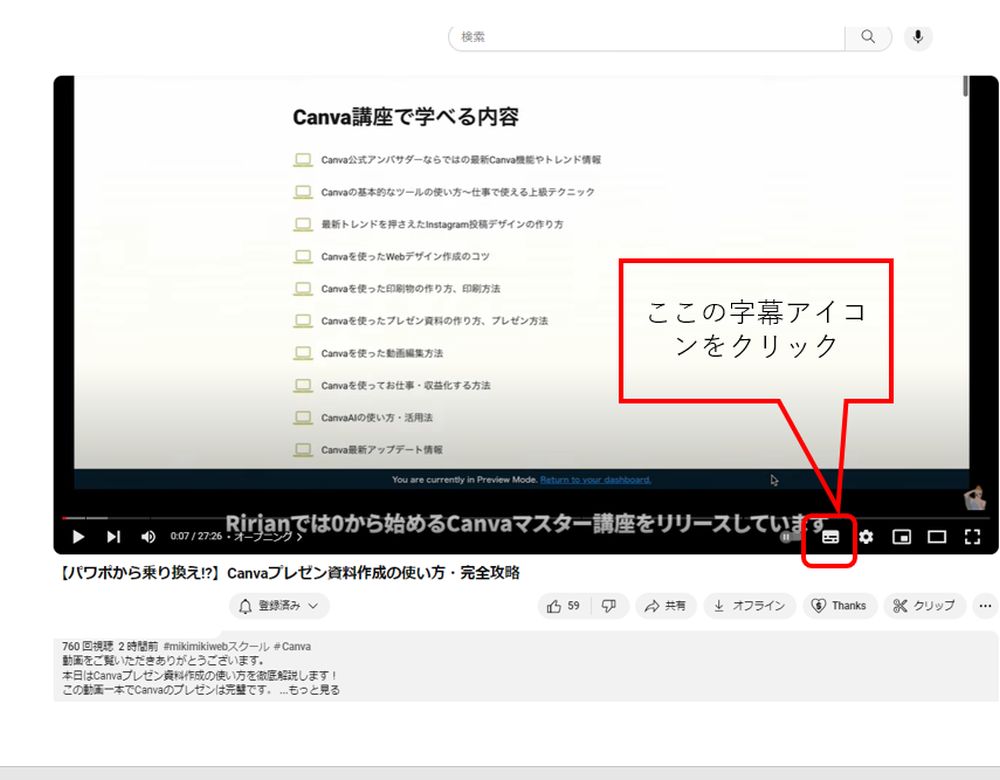Open the player settings gear
This screenshot has width=1000, height=780.
click(864, 537)
